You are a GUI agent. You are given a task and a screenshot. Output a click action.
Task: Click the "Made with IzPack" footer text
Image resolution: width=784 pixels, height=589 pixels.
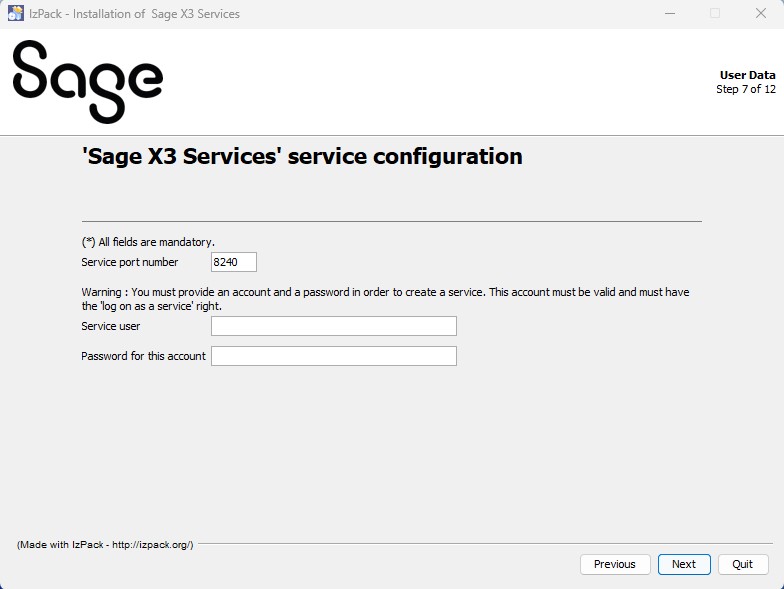click(105, 544)
